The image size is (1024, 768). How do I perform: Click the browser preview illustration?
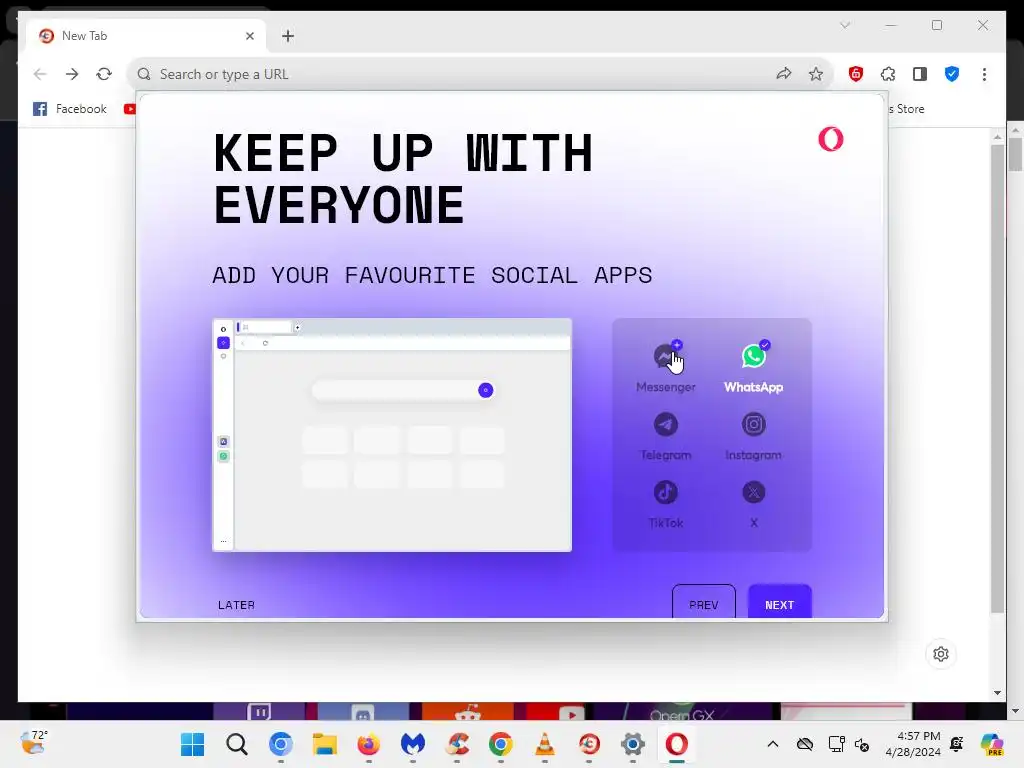coord(392,435)
